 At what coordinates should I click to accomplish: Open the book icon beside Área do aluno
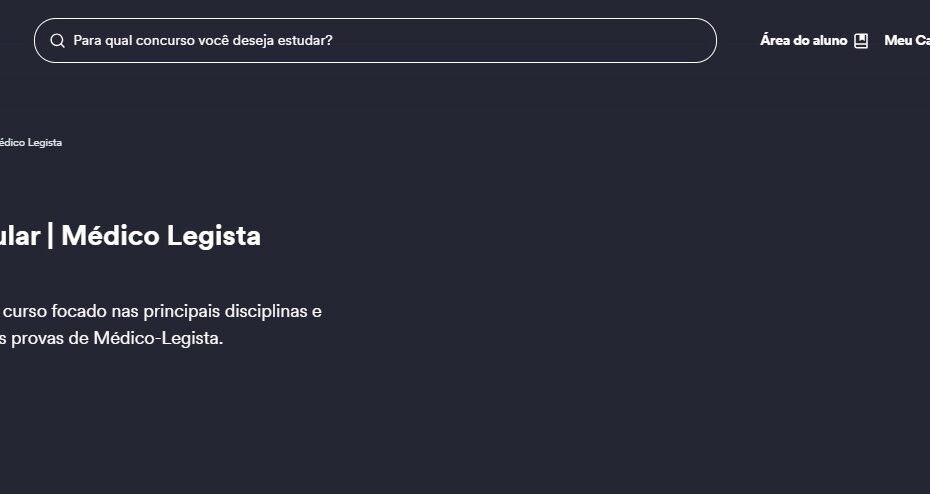861,40
